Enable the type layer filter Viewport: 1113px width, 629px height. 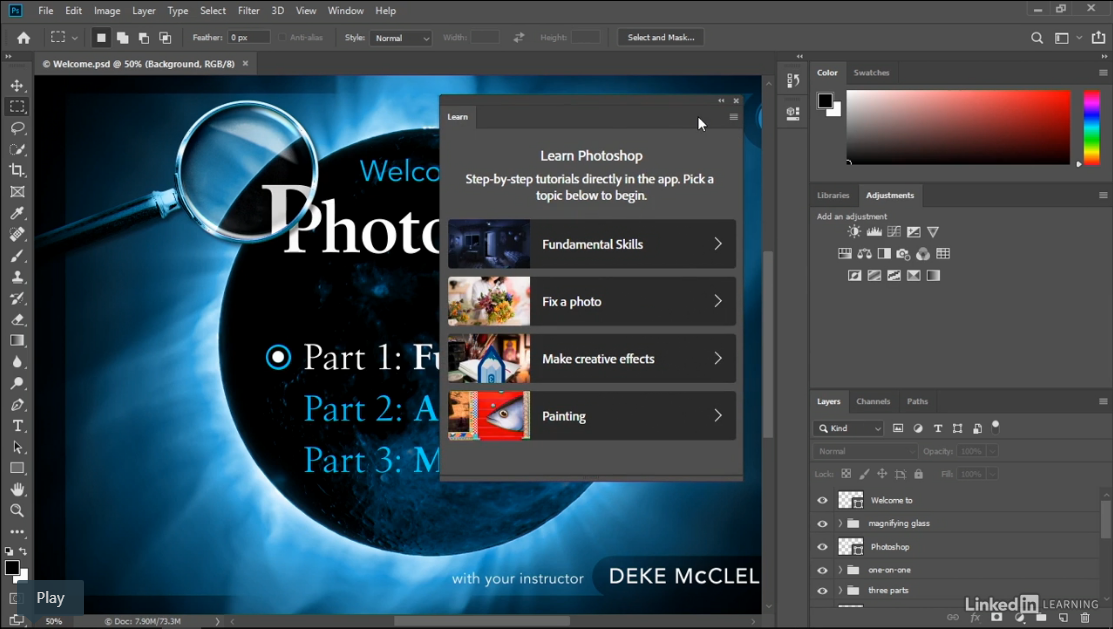(938, 428)
